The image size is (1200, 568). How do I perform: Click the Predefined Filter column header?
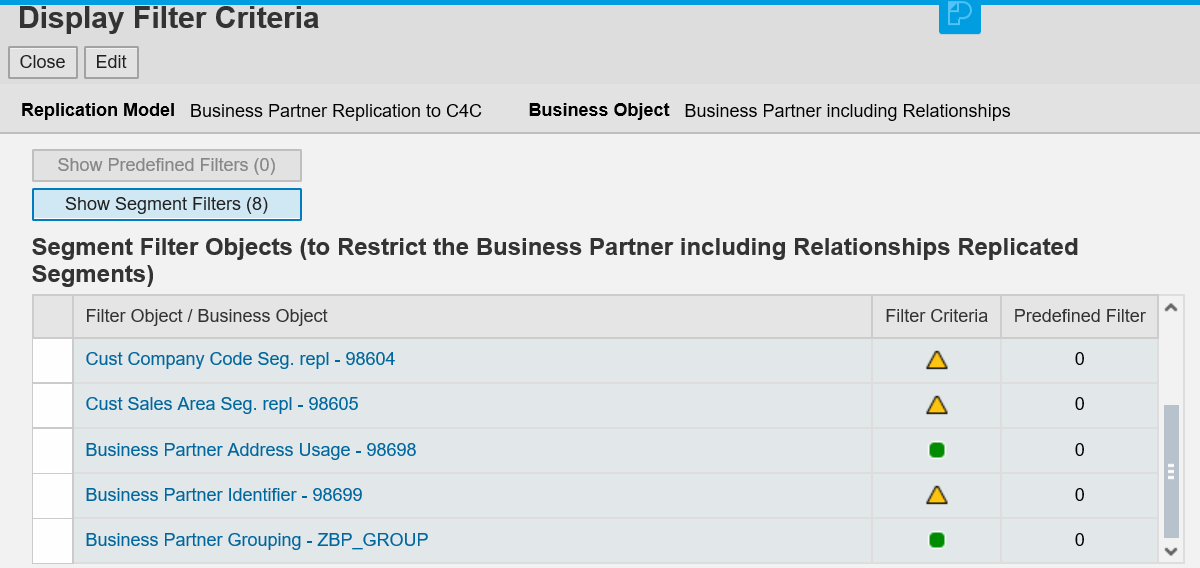[x=1079, y=316]
